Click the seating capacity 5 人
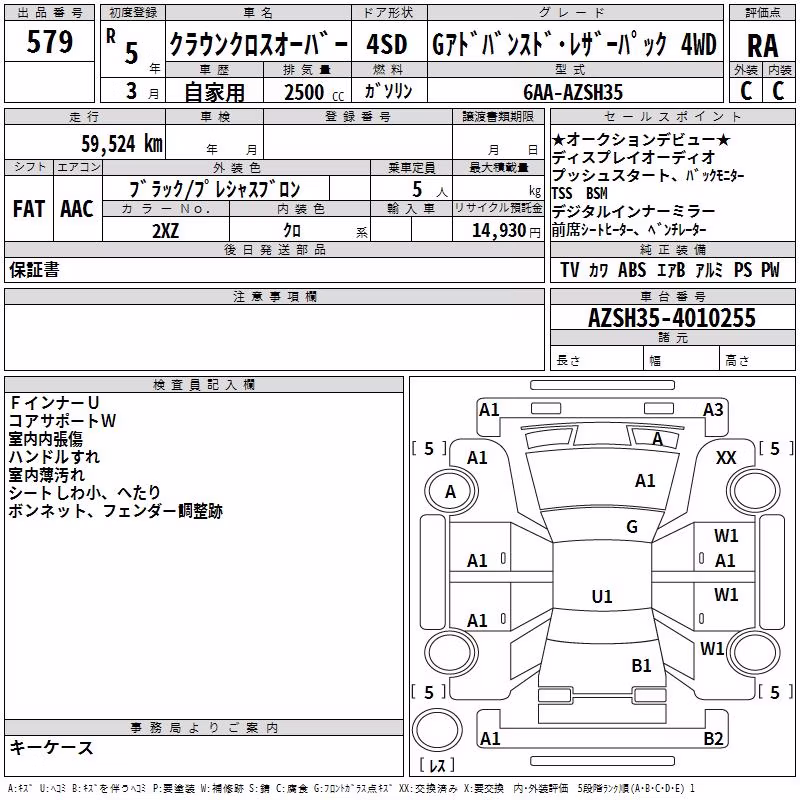The width and height of the screenshot is (800, 800). click(x=430, y=190)
